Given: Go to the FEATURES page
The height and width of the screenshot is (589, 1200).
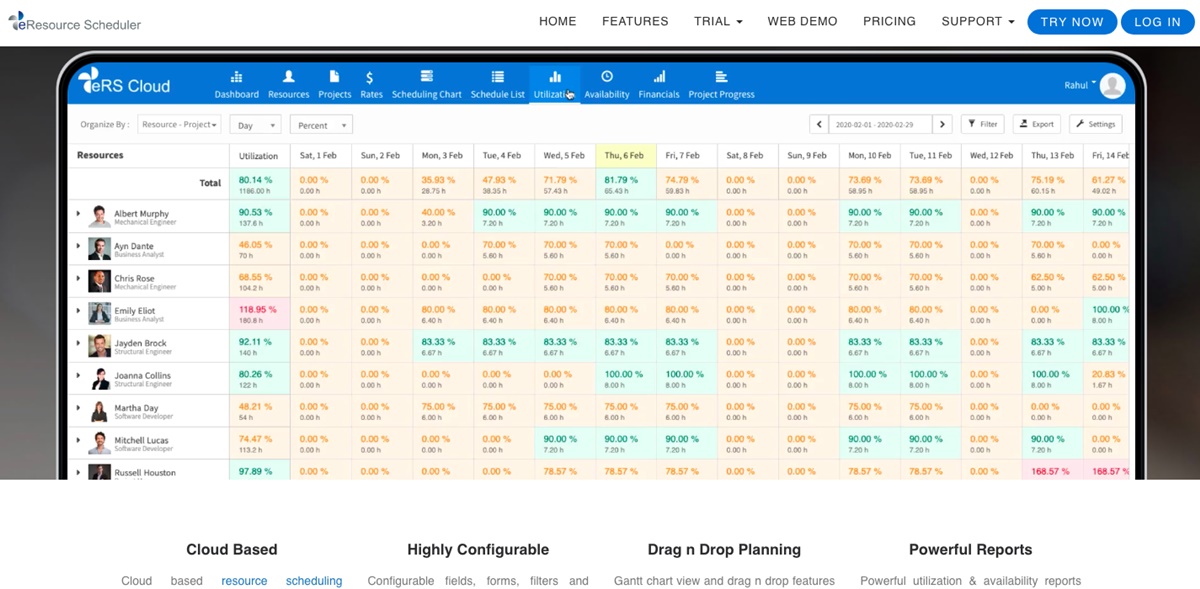Looking at the screenshot, I should 635,21.
